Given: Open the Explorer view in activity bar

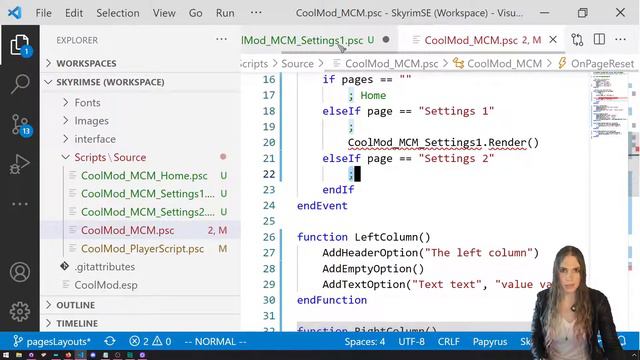Looking at the screenshot, I should (20, 45).
